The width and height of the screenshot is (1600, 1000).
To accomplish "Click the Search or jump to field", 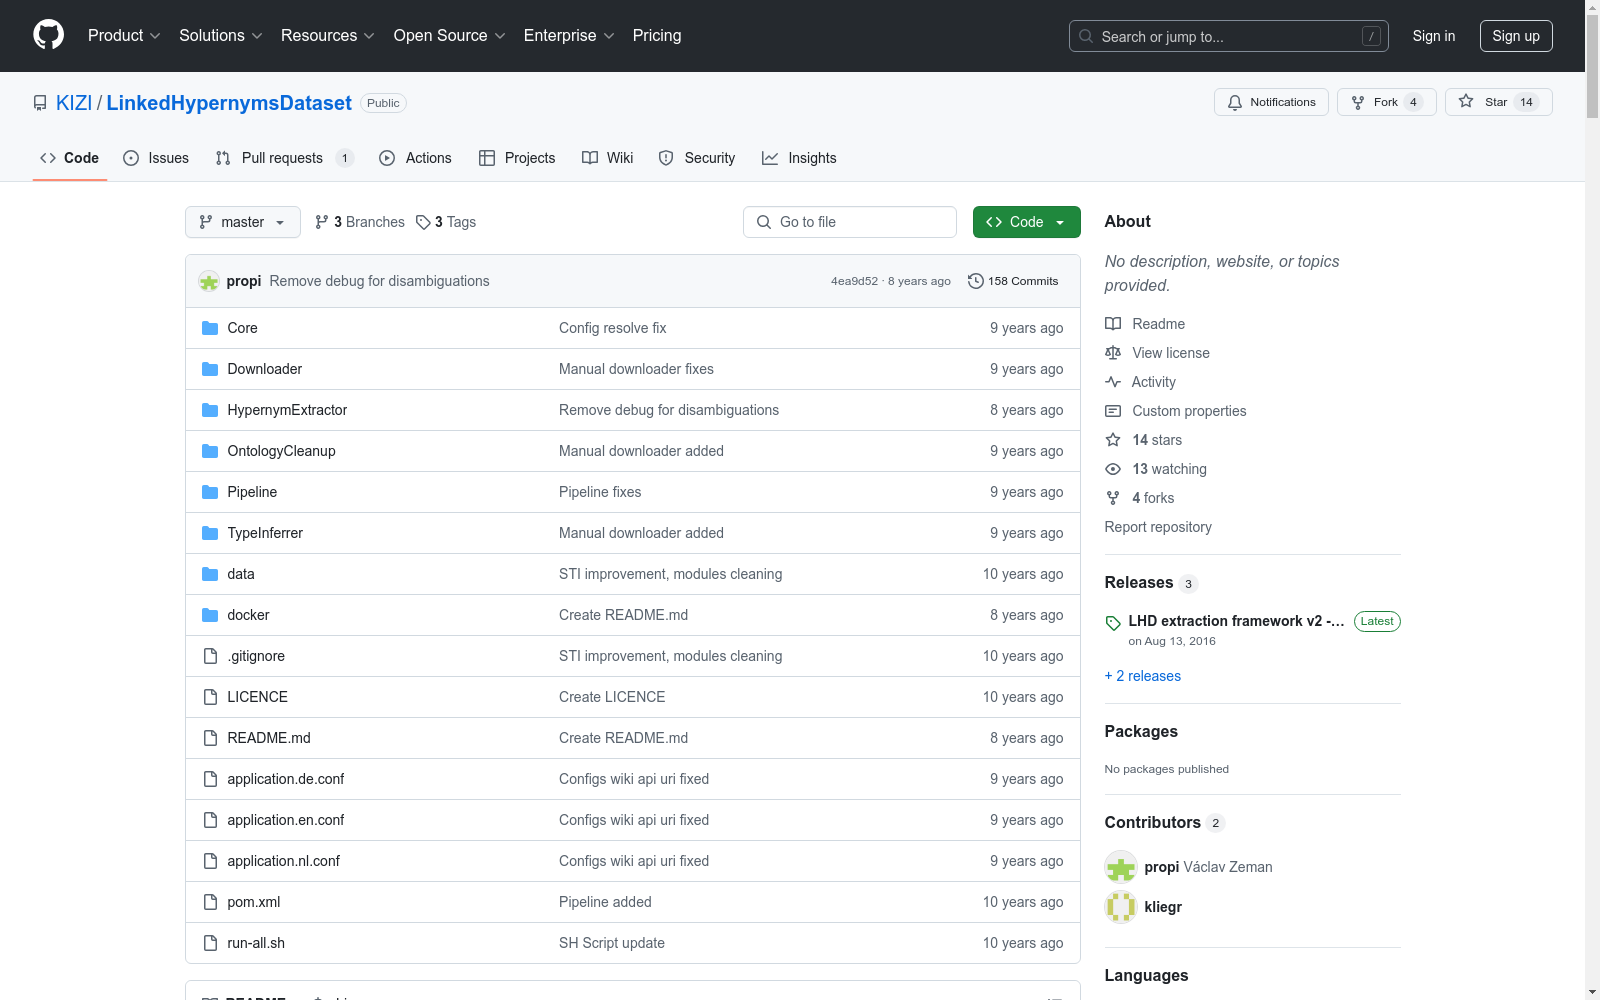I will click(1229, 36).
